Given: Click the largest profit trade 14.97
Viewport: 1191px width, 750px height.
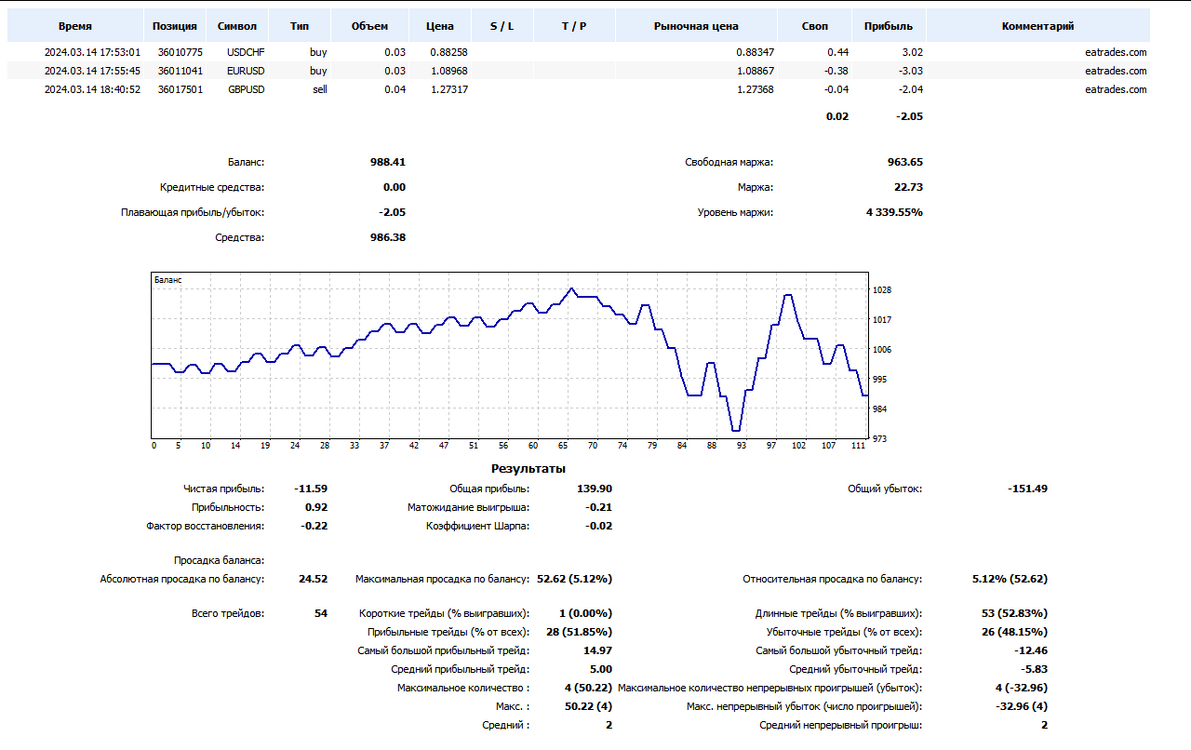Looking at the screenshot, I should [x=598, y=650].
